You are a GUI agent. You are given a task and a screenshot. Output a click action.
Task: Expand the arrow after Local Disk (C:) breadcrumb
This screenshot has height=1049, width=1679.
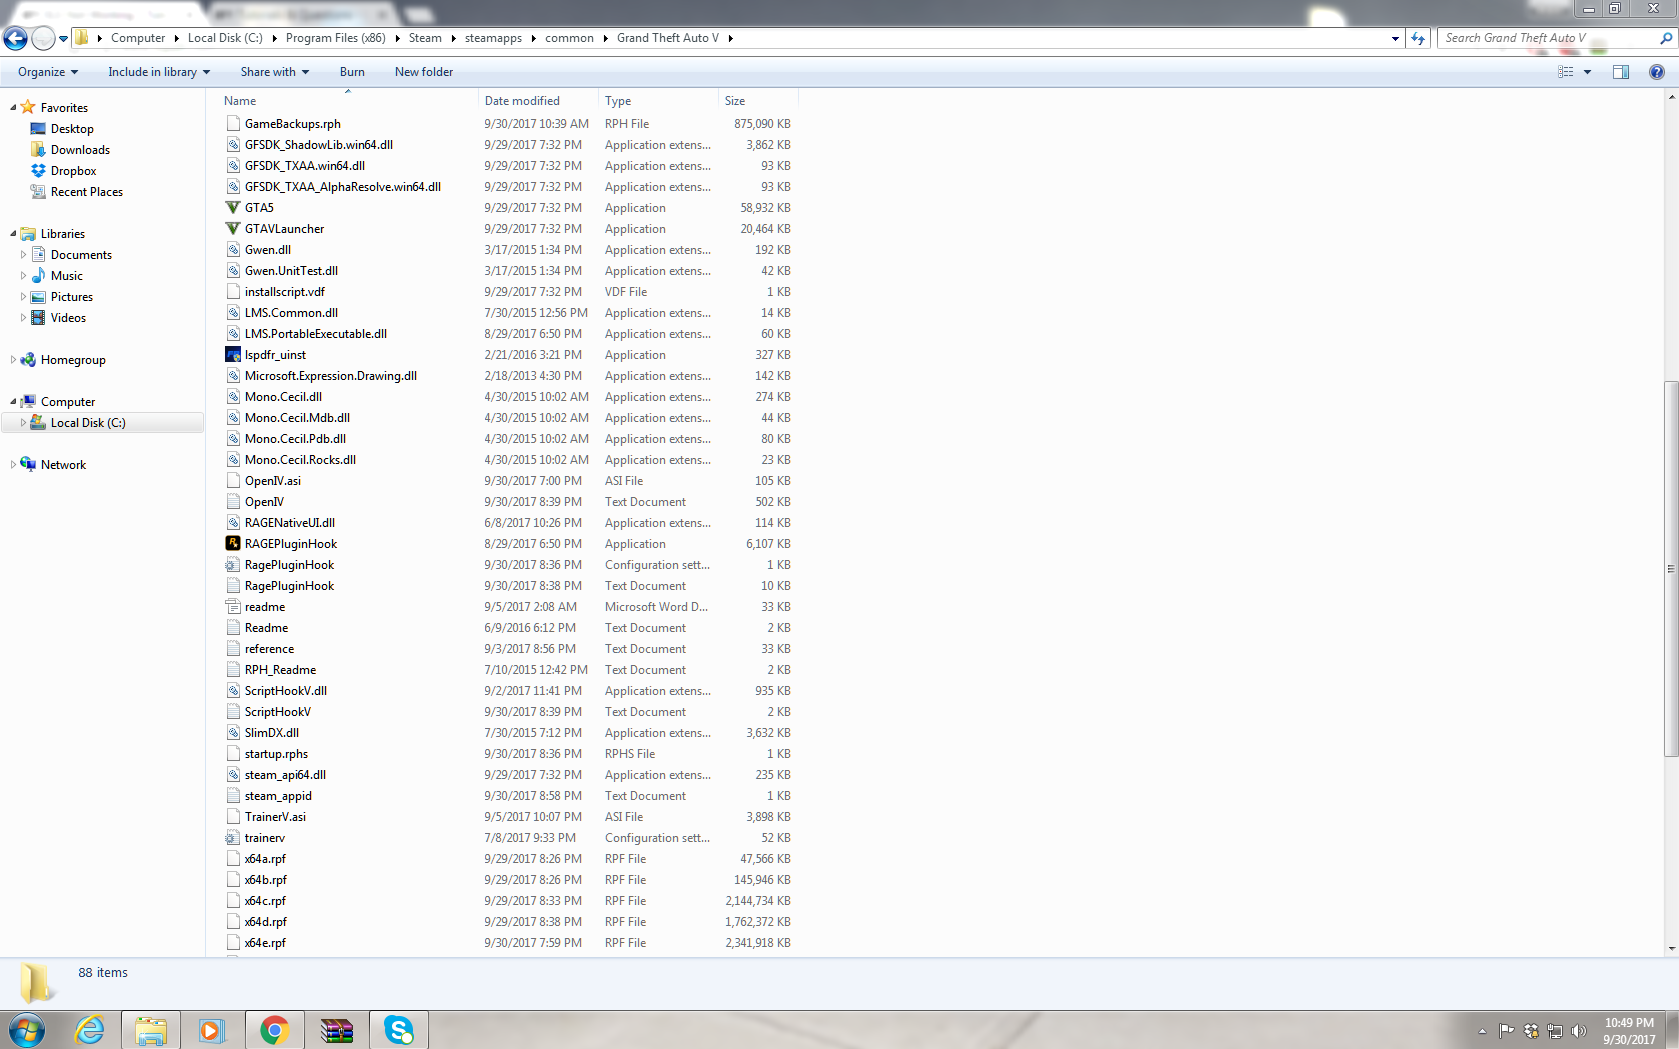273,38
